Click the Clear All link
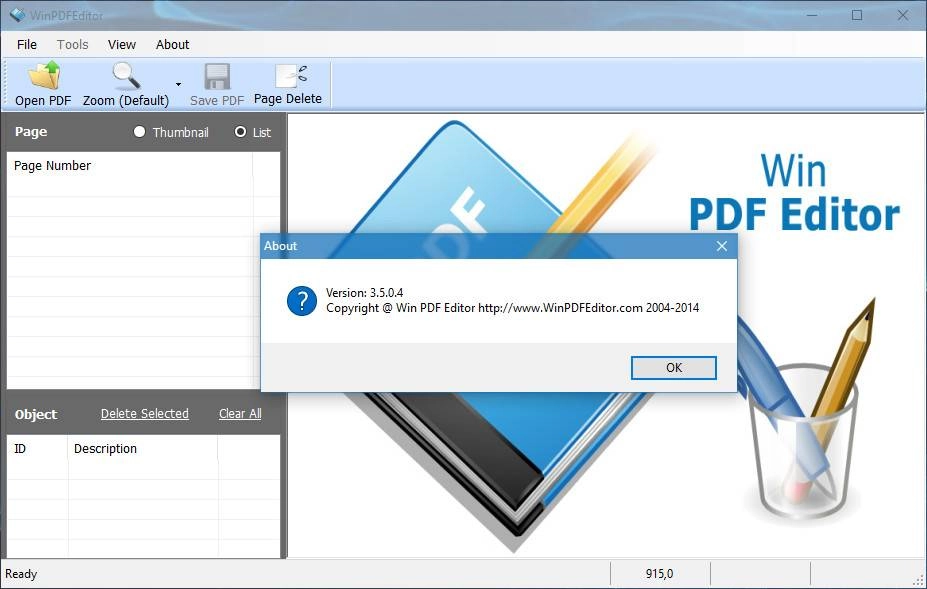The width and height of the screenshot is (927, 589). pos(240,414)
